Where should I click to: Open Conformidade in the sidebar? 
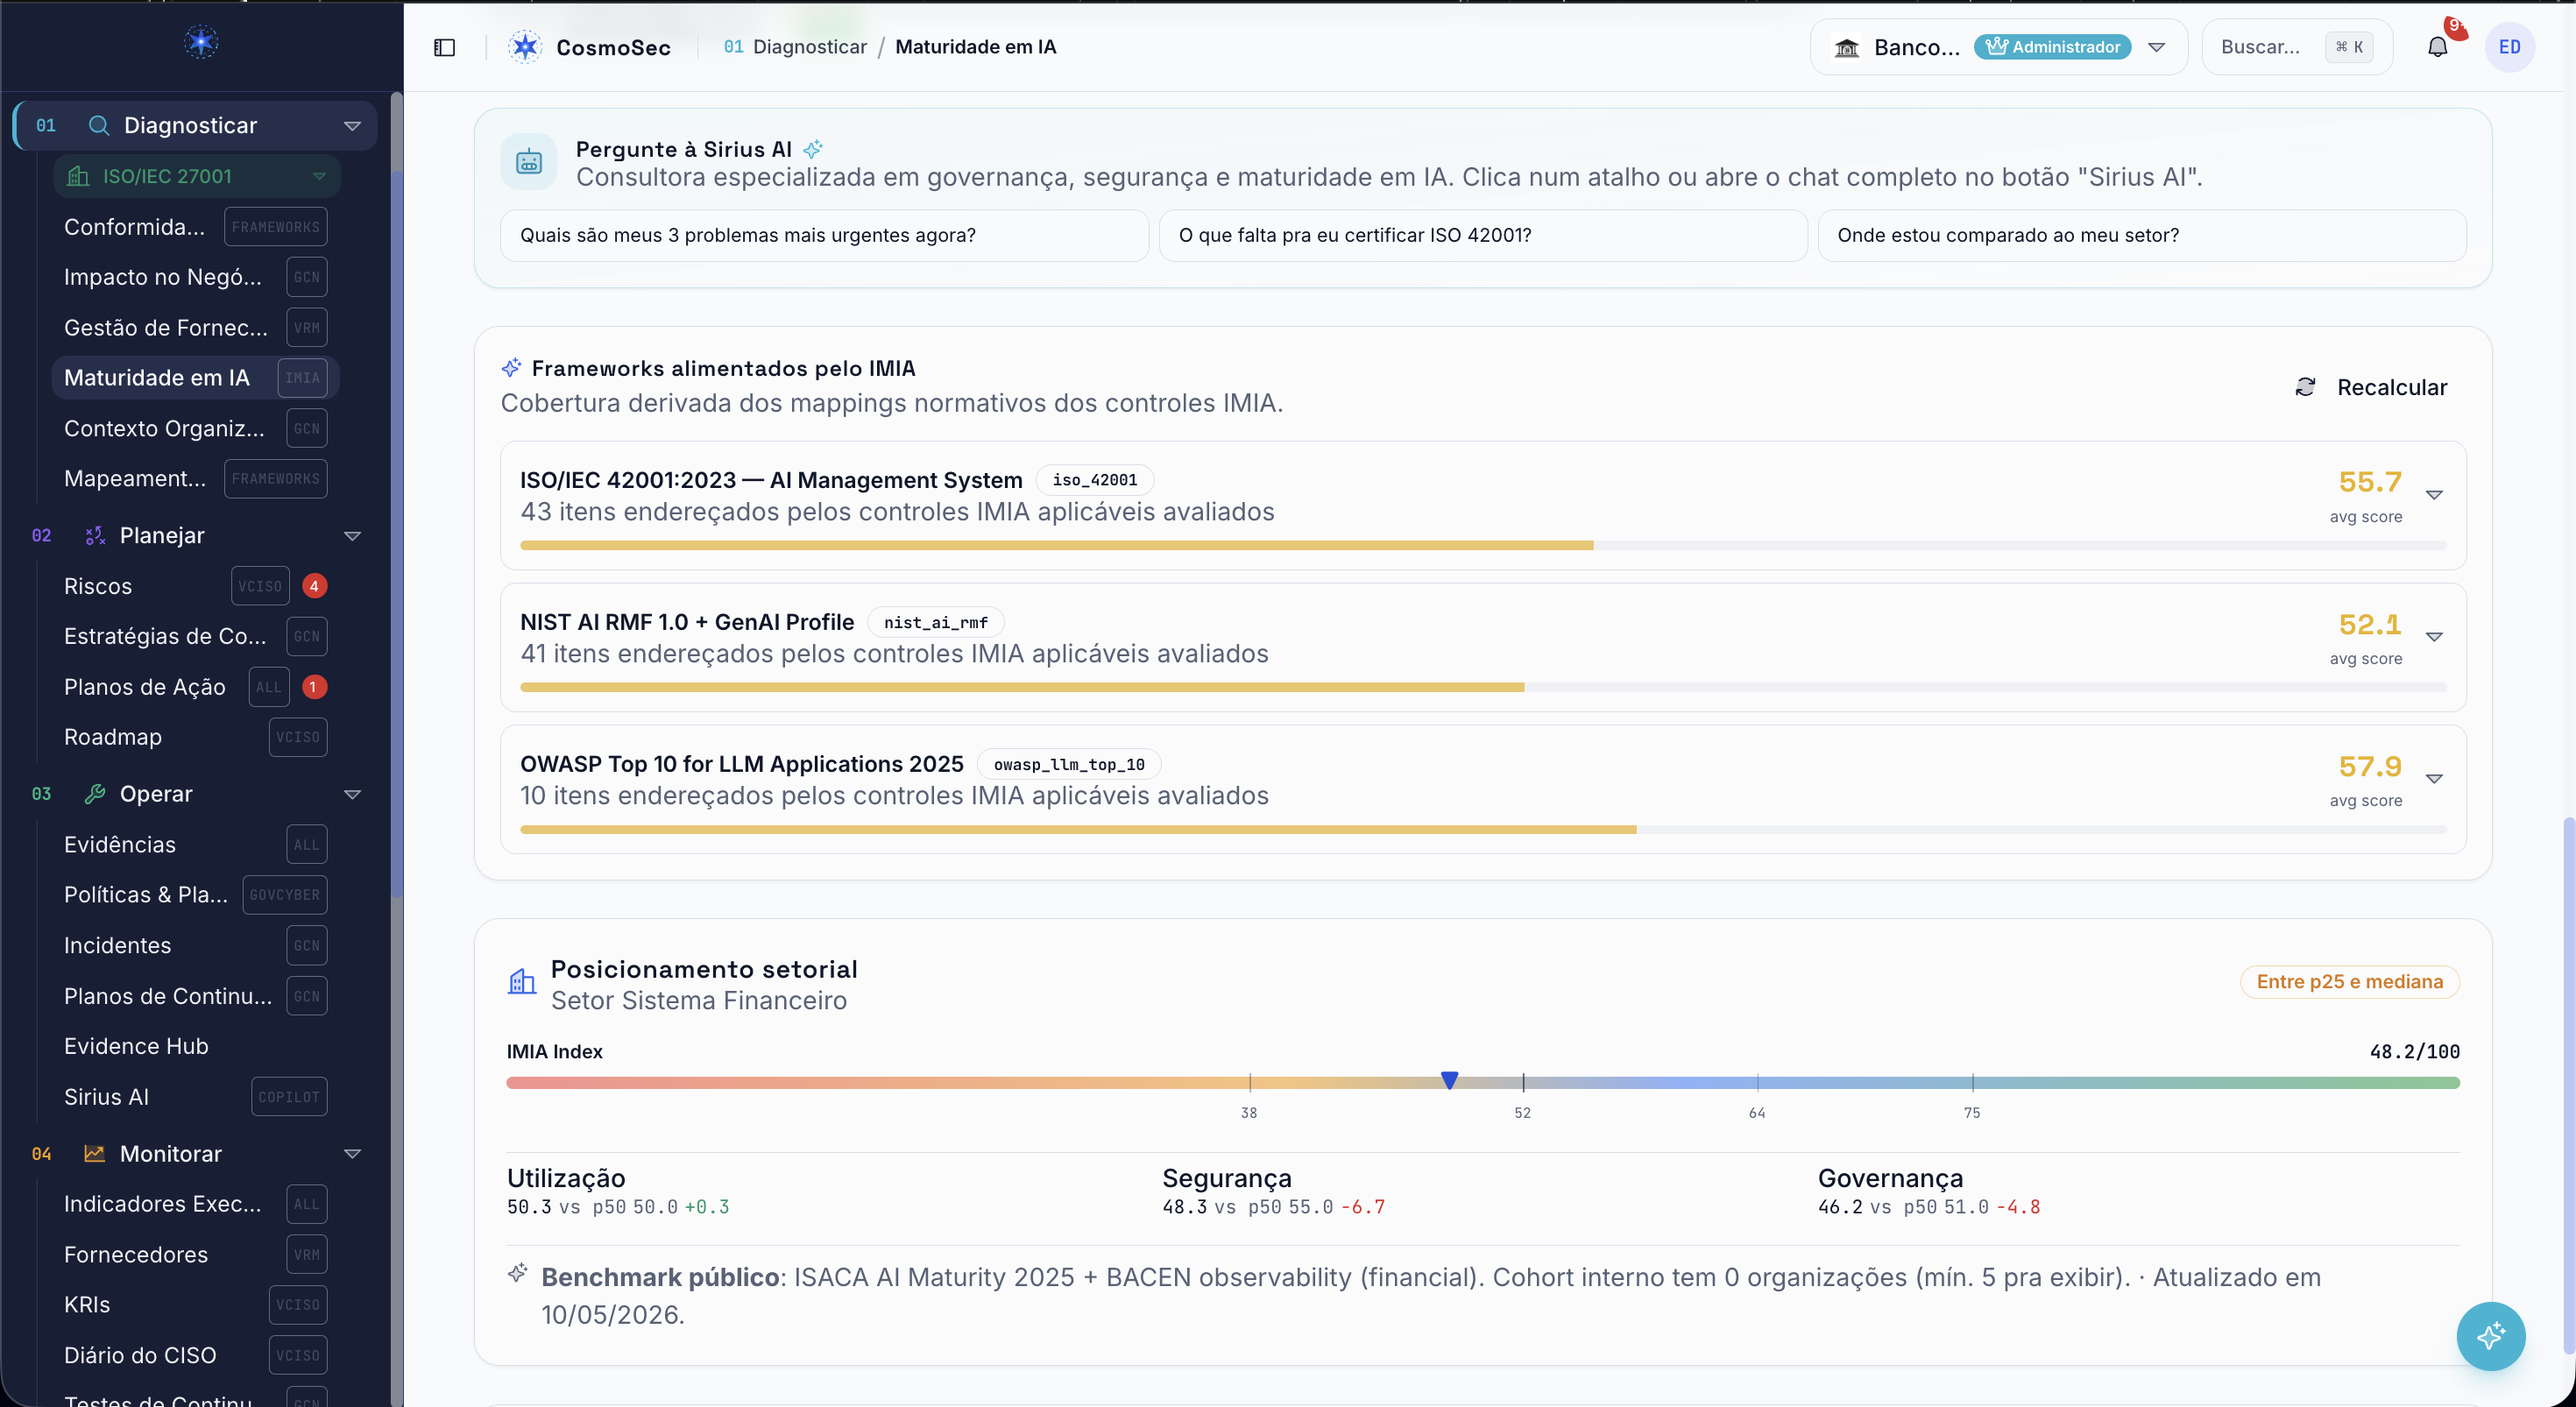coord(195,227)
